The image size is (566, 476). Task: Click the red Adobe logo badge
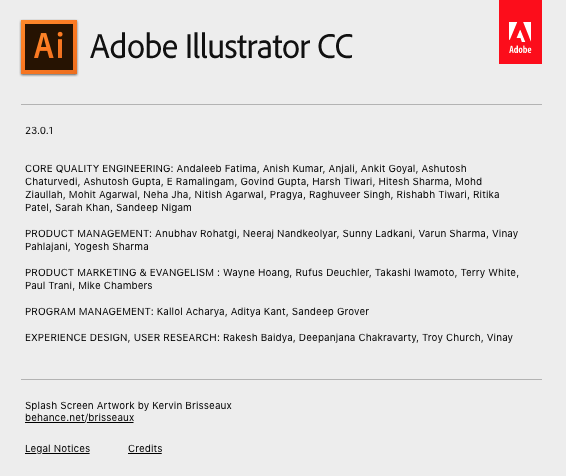[520, 32]
